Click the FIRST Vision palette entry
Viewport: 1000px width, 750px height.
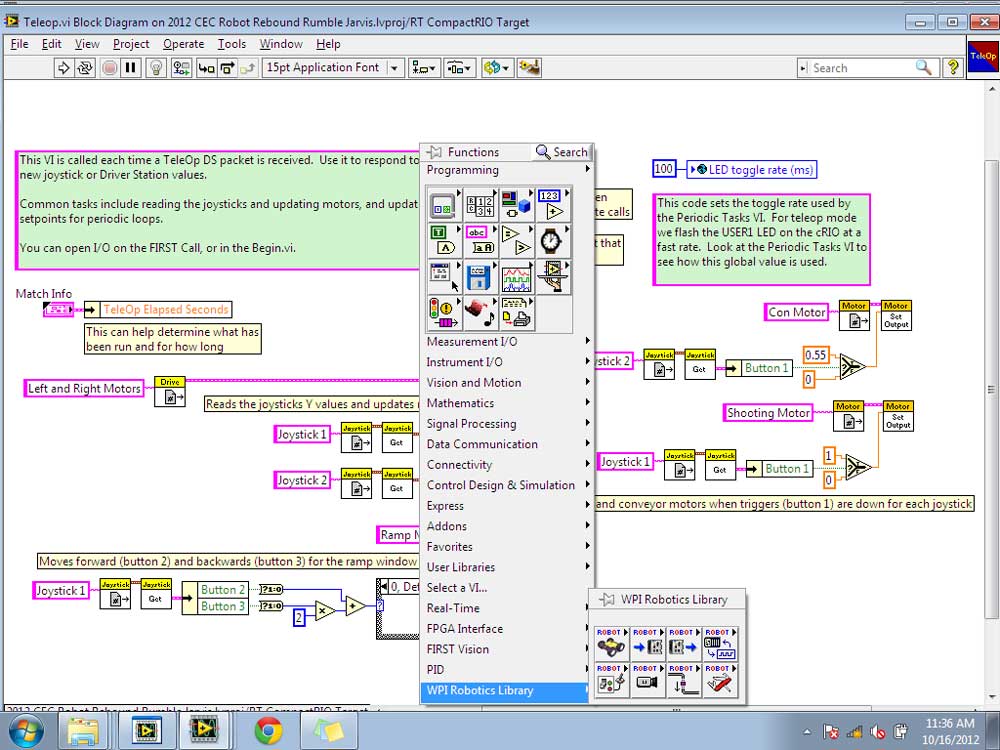507,649
